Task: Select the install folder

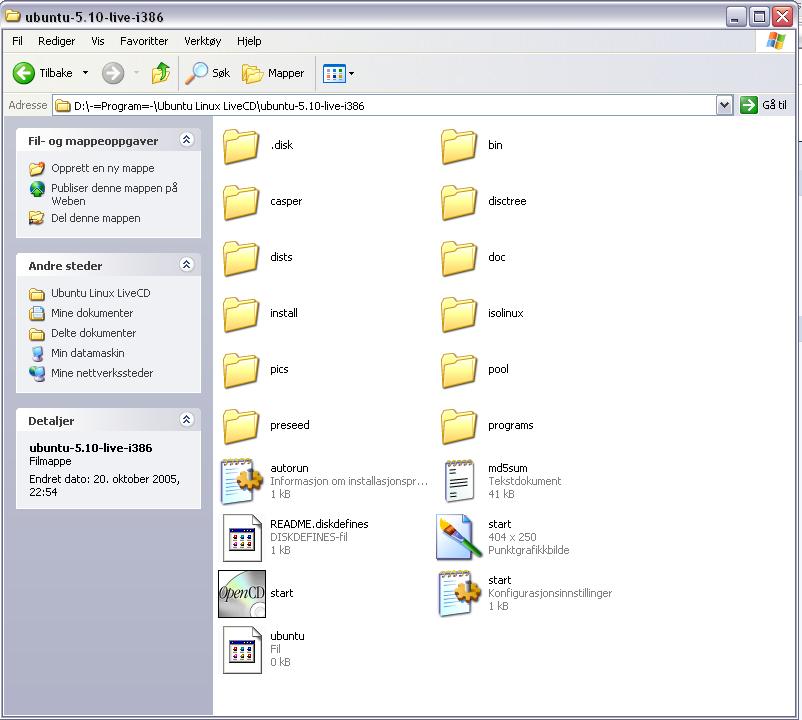Action: (260, 313)
